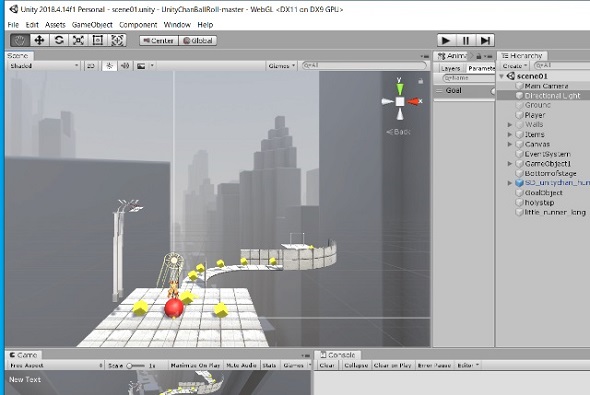
Task: Expand the GameObject1 object
Action: click(510, 164)
